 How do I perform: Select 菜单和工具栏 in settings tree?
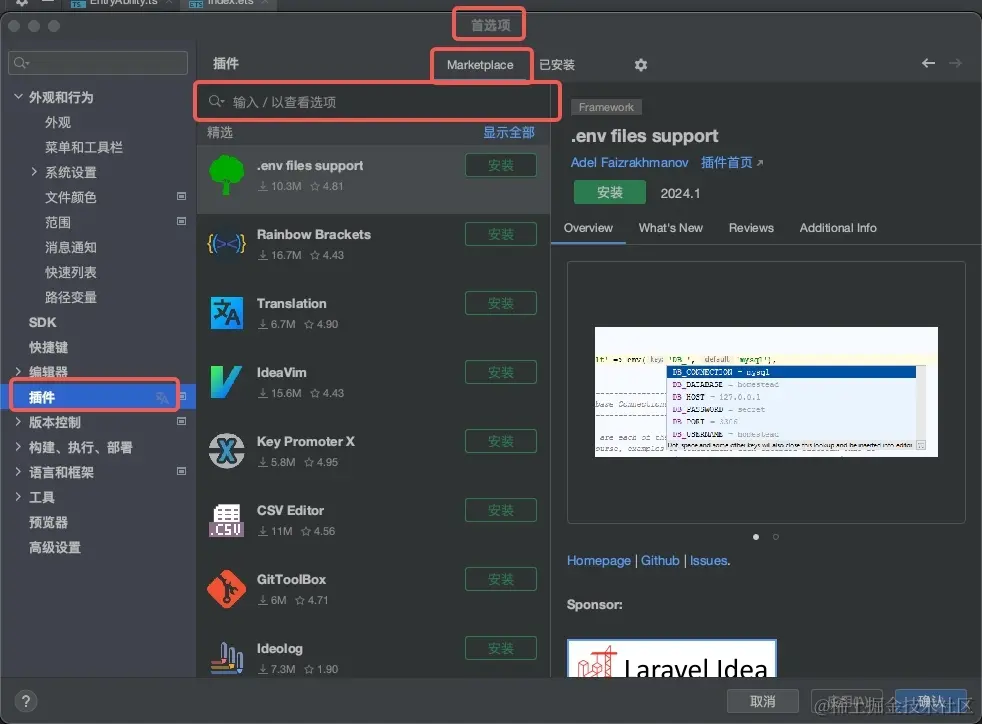(83, 147)
